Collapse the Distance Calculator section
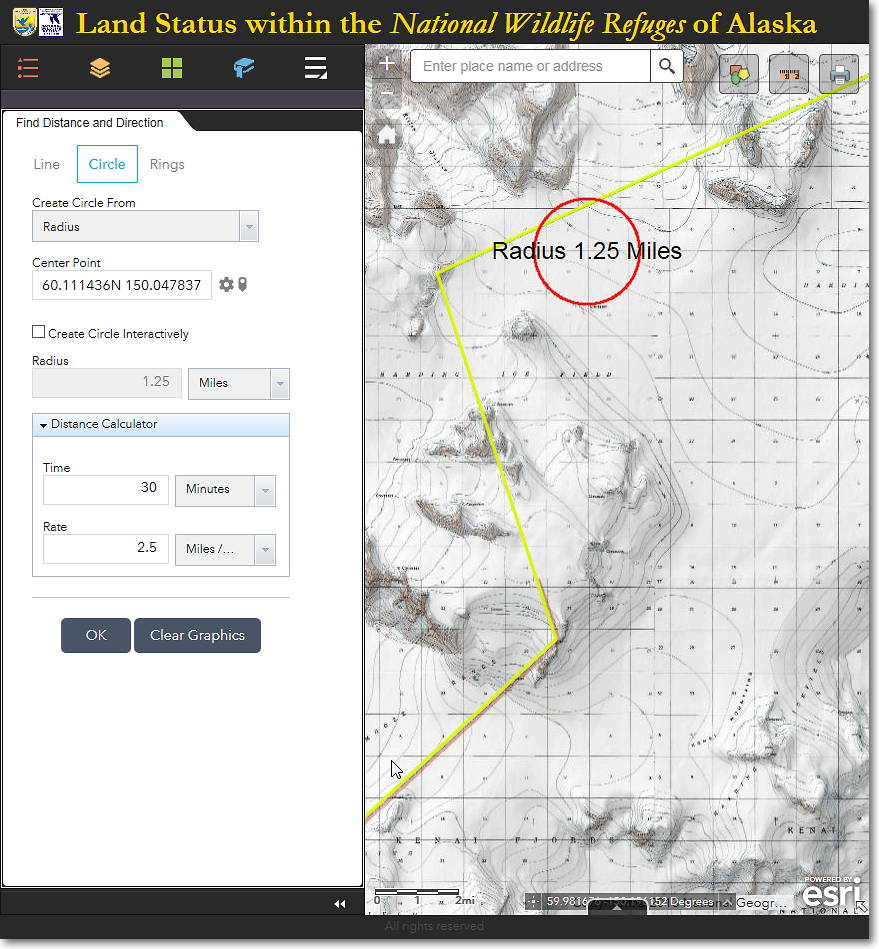 [44, 425]
